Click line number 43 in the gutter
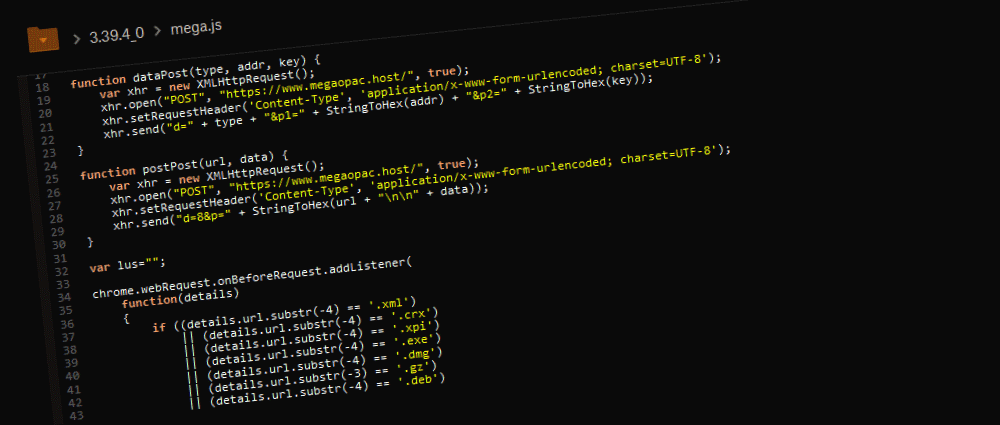 click(x=74, y=414)
